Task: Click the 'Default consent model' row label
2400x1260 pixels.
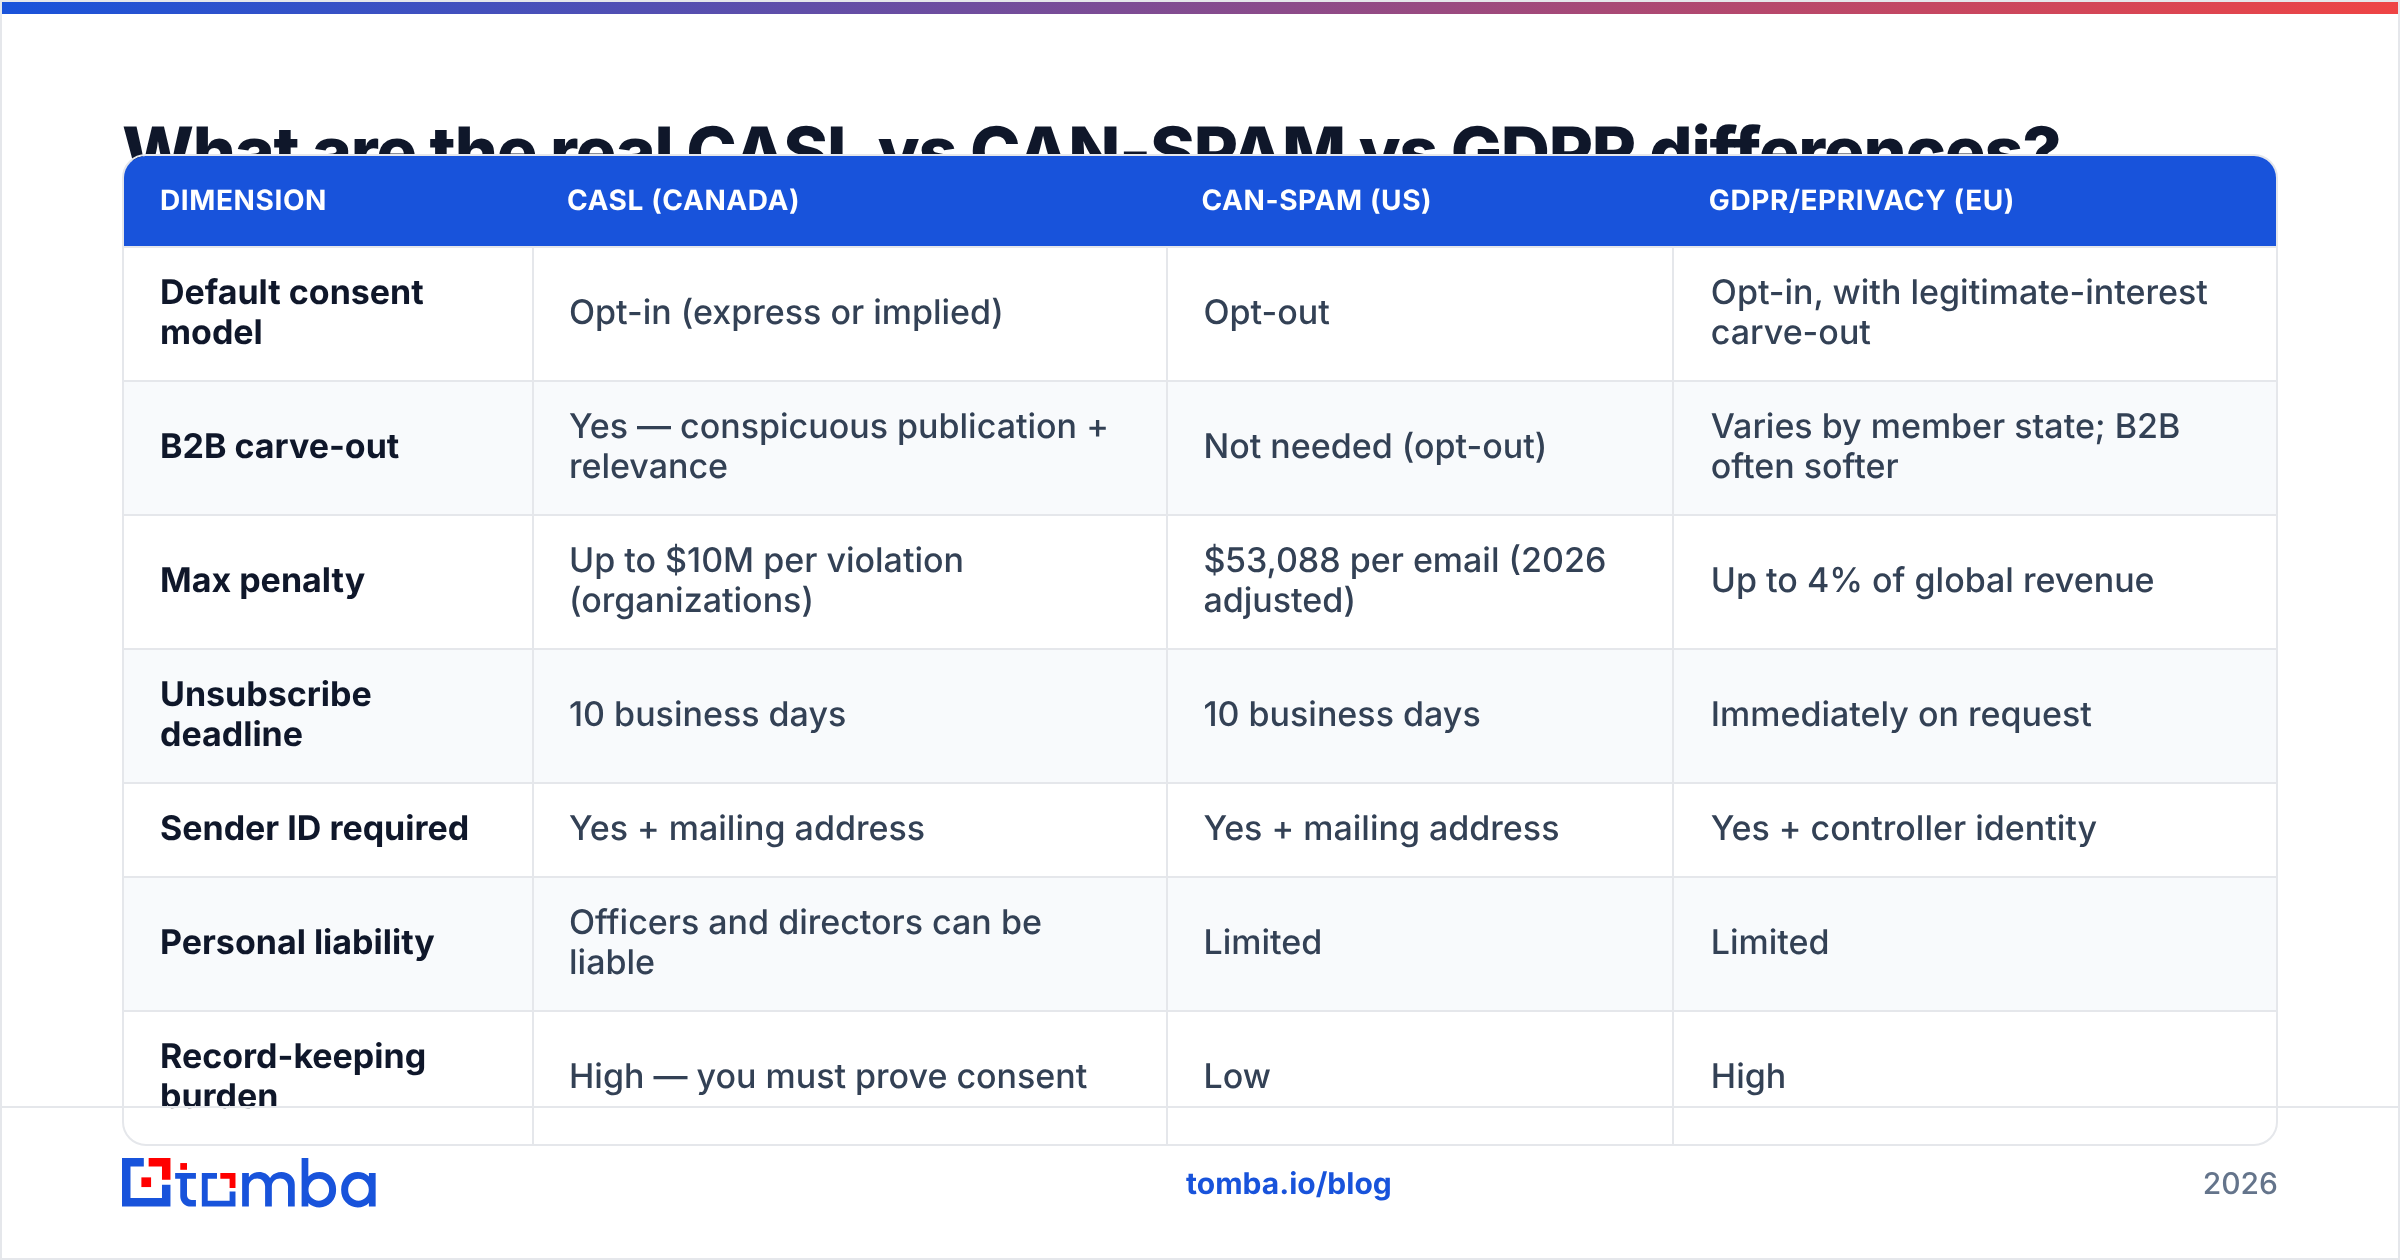Action: (291, 312)
